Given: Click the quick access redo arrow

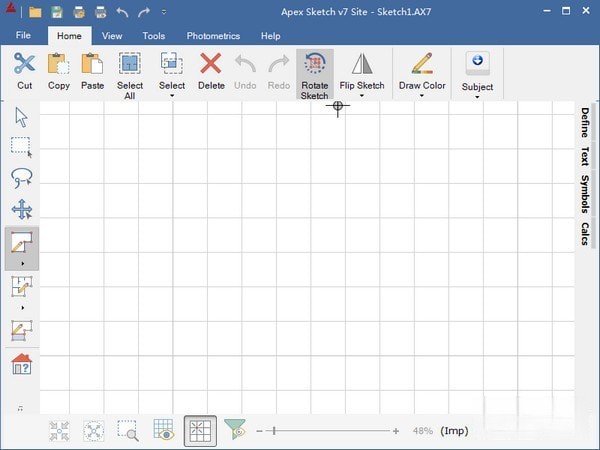Looking at the screenshot, I should coord(144,12).
